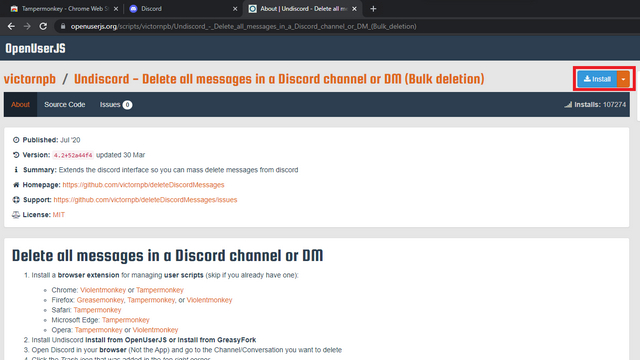The height and width of the screenshot is (360, 640).
Task: Open the Firefox Greasemonkey link
Action: pyautogui.click(x=100, y=300)
